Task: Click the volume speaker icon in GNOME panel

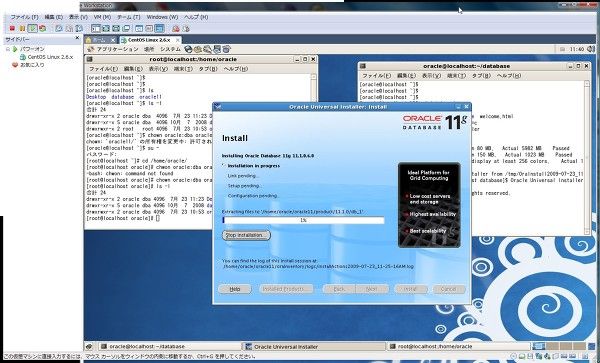Action: [x=591, y=49]
